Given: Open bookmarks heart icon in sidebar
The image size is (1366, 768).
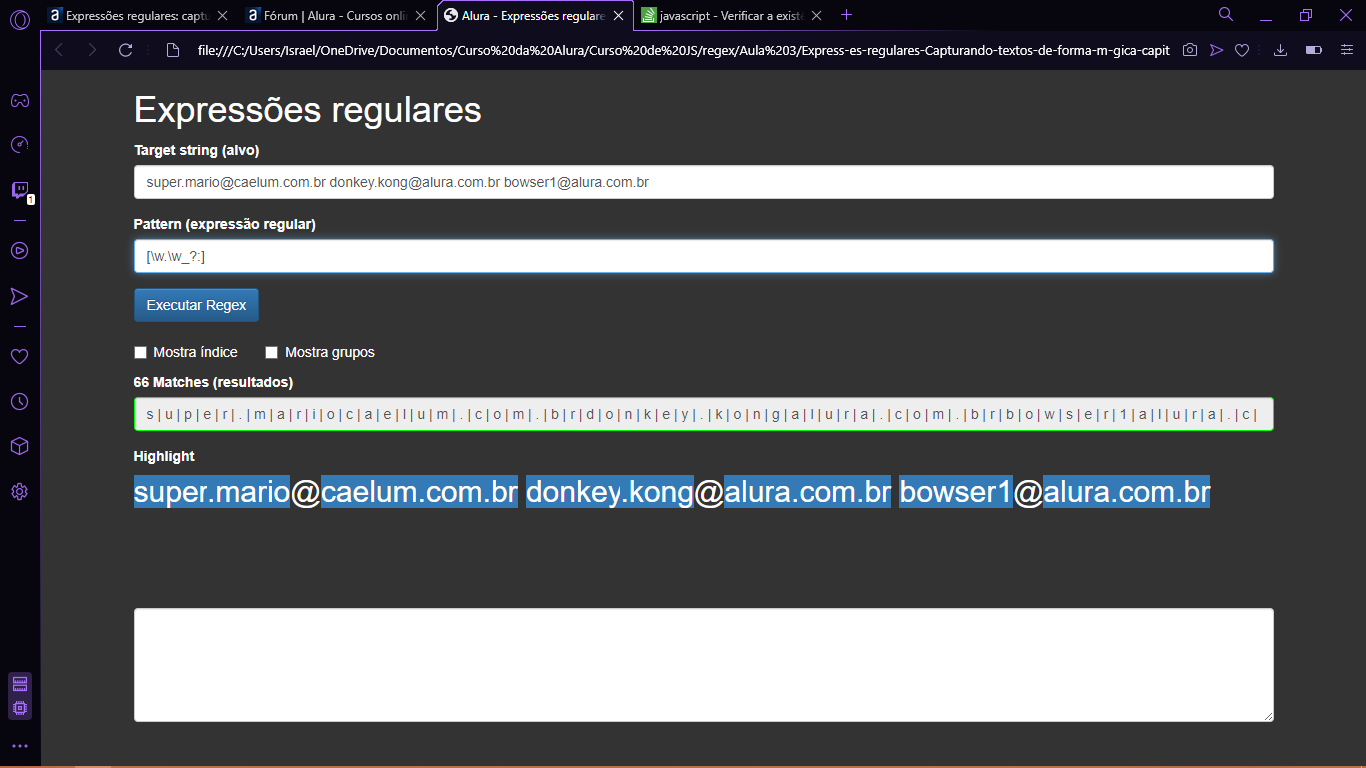Looking at the screenshot, I should pyautogui.click(x=19, y=356).
